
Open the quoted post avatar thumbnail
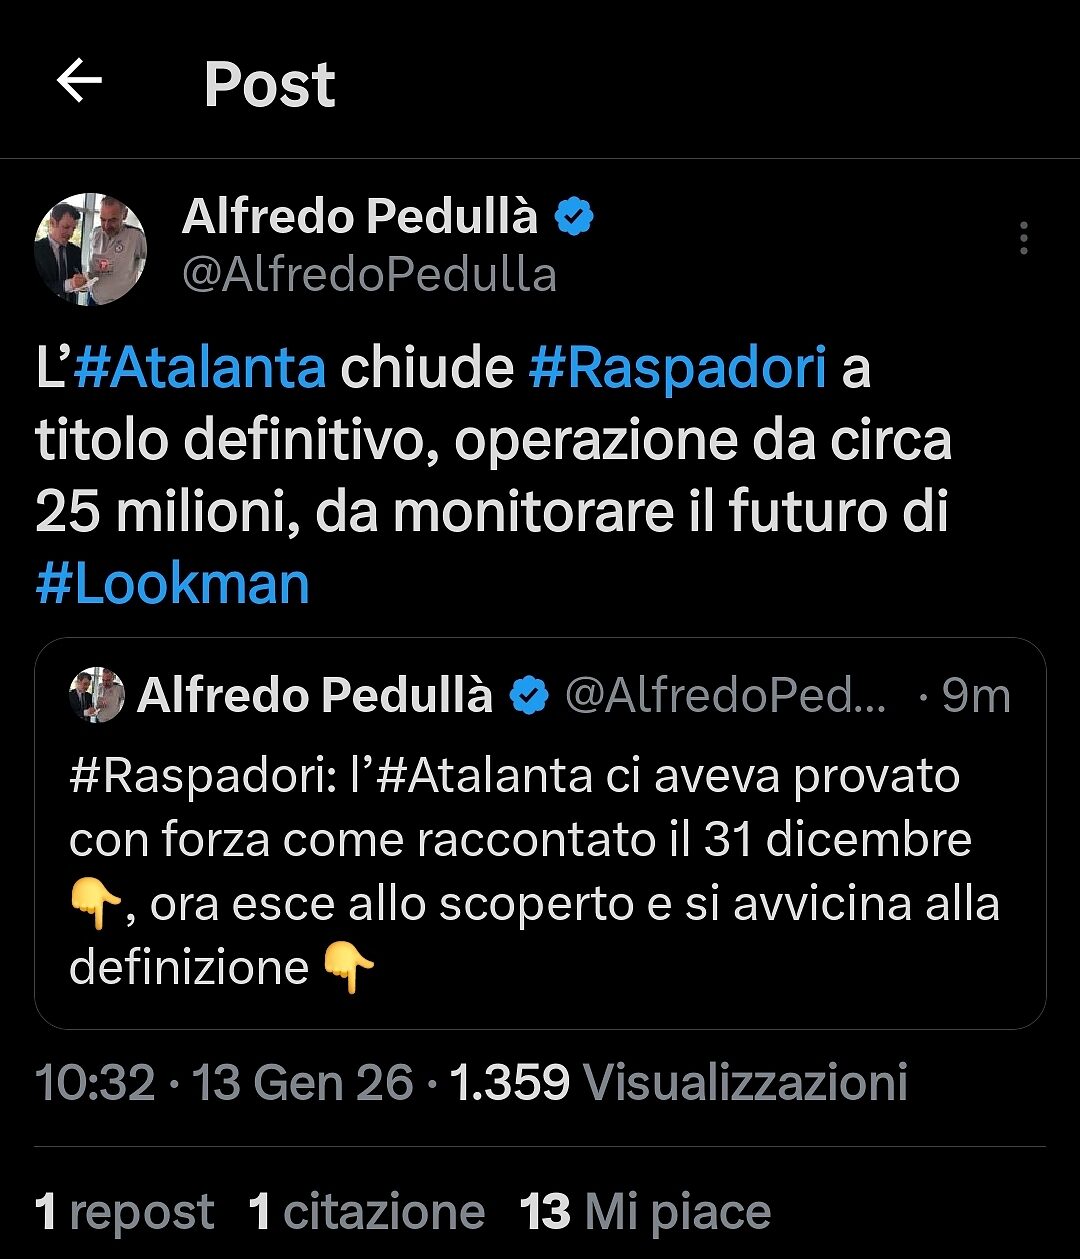pos(97,695)
